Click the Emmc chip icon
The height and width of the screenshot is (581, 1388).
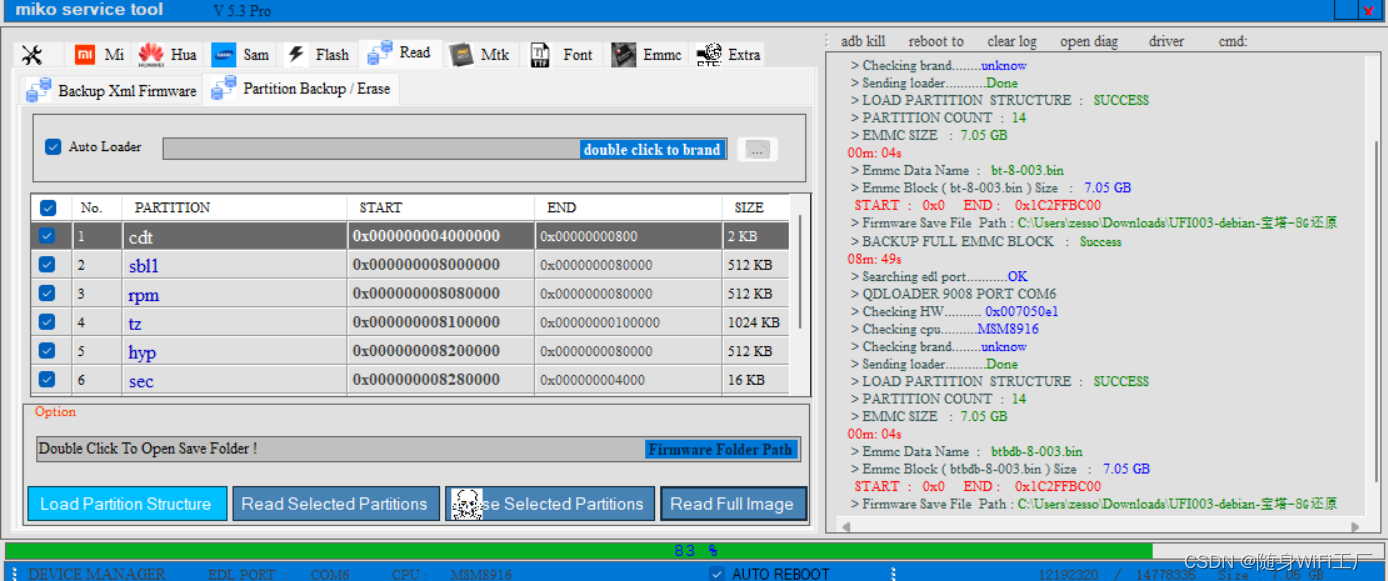click(624, 55)
